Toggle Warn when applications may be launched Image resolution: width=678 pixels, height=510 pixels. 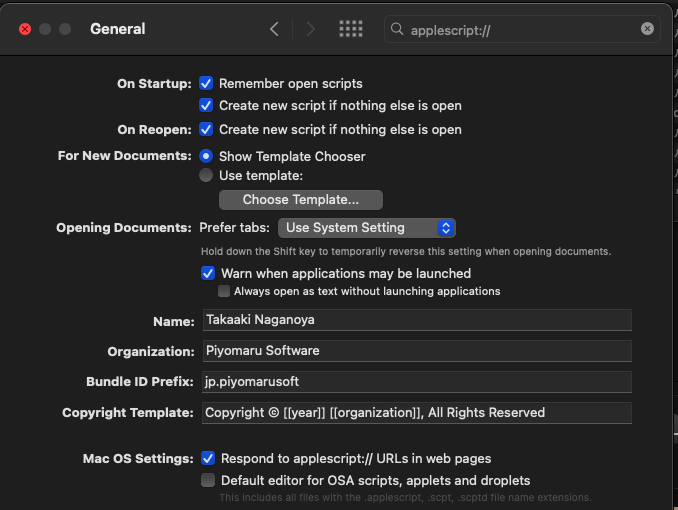208,273
